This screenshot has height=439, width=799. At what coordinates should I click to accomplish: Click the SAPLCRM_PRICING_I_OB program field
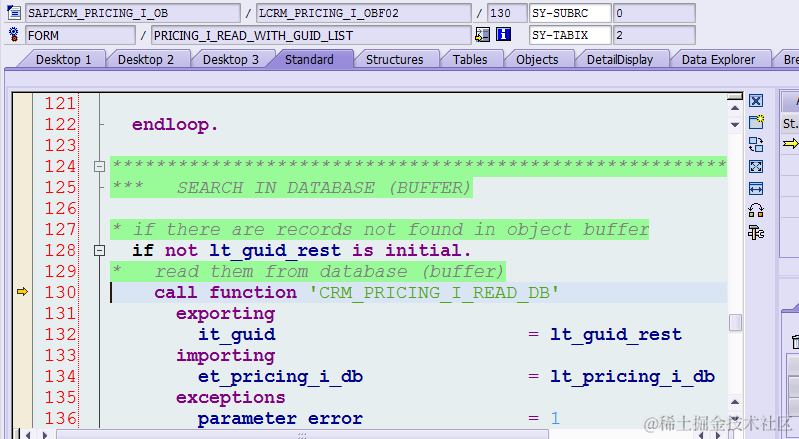point(133,13)
